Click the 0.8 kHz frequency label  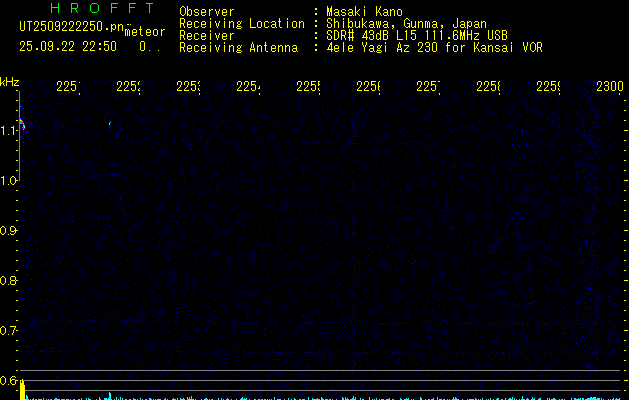(8, 280)
